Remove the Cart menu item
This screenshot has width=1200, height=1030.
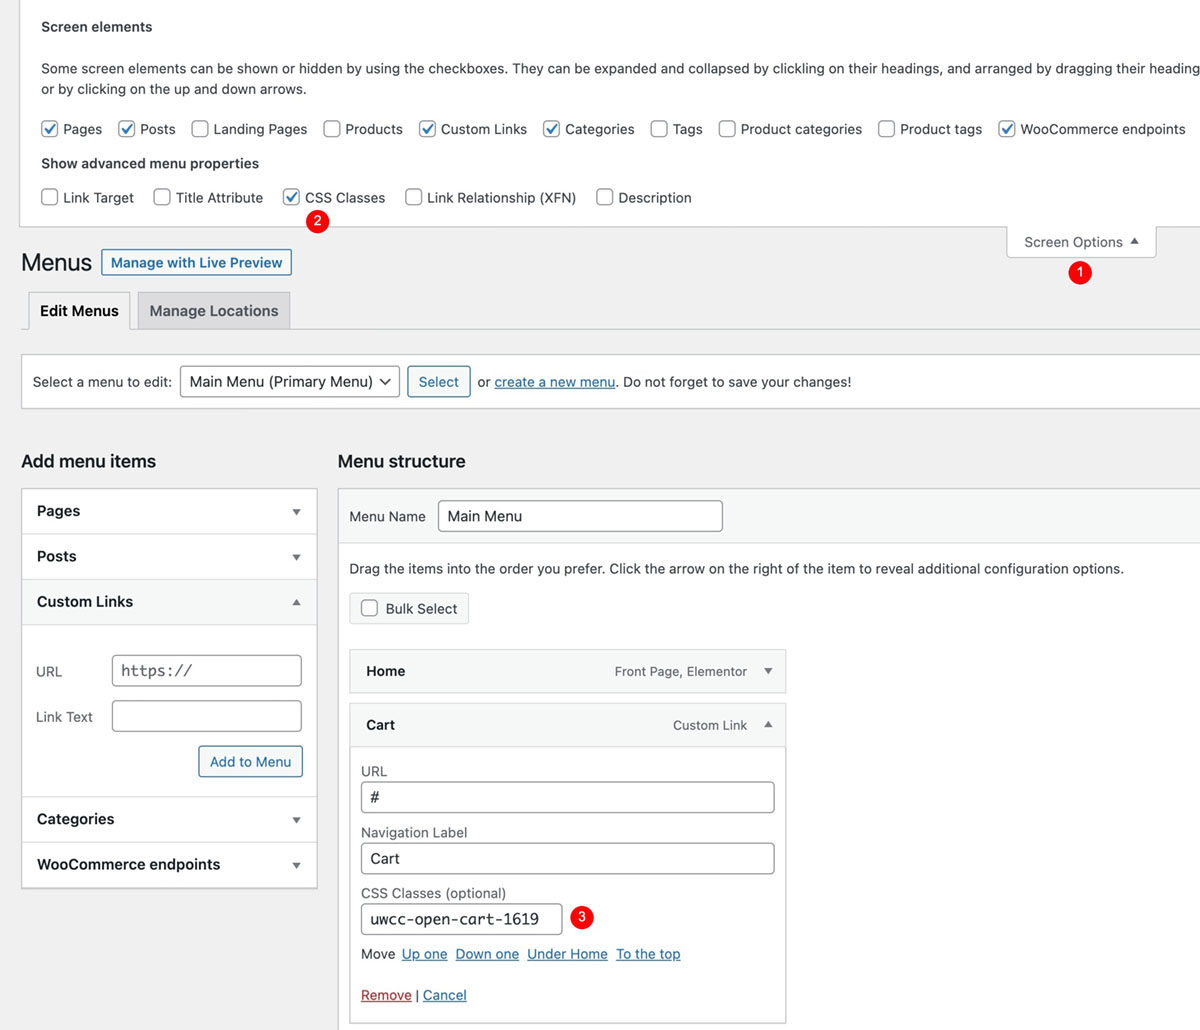tap(386, 995)
